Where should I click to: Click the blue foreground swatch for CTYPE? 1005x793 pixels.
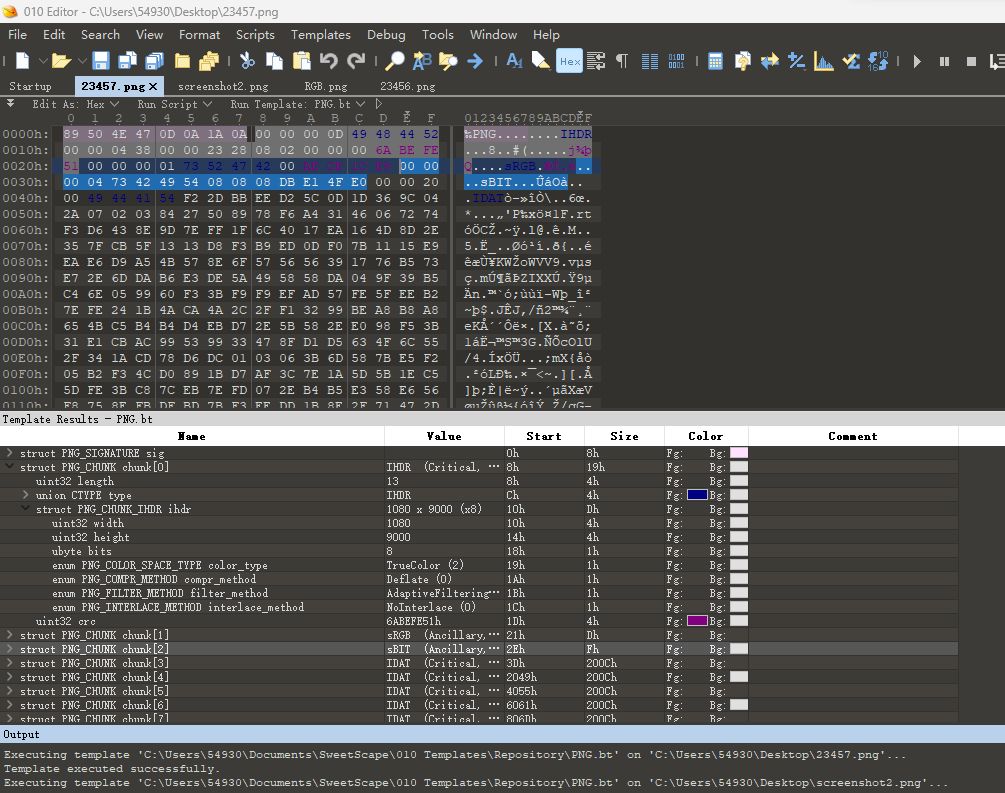click(697, 495)
